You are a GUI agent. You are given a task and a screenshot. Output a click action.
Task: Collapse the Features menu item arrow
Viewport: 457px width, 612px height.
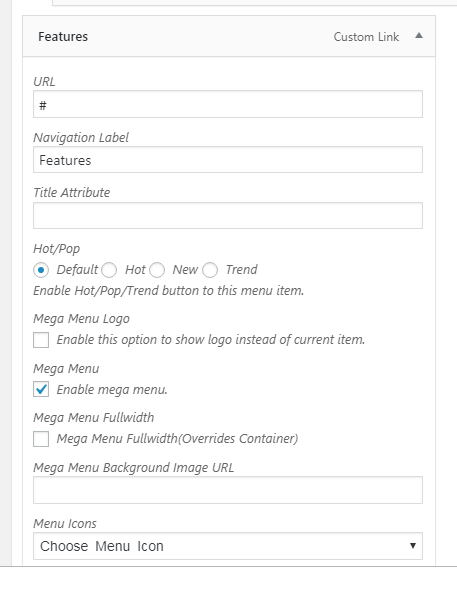point(419,36)
